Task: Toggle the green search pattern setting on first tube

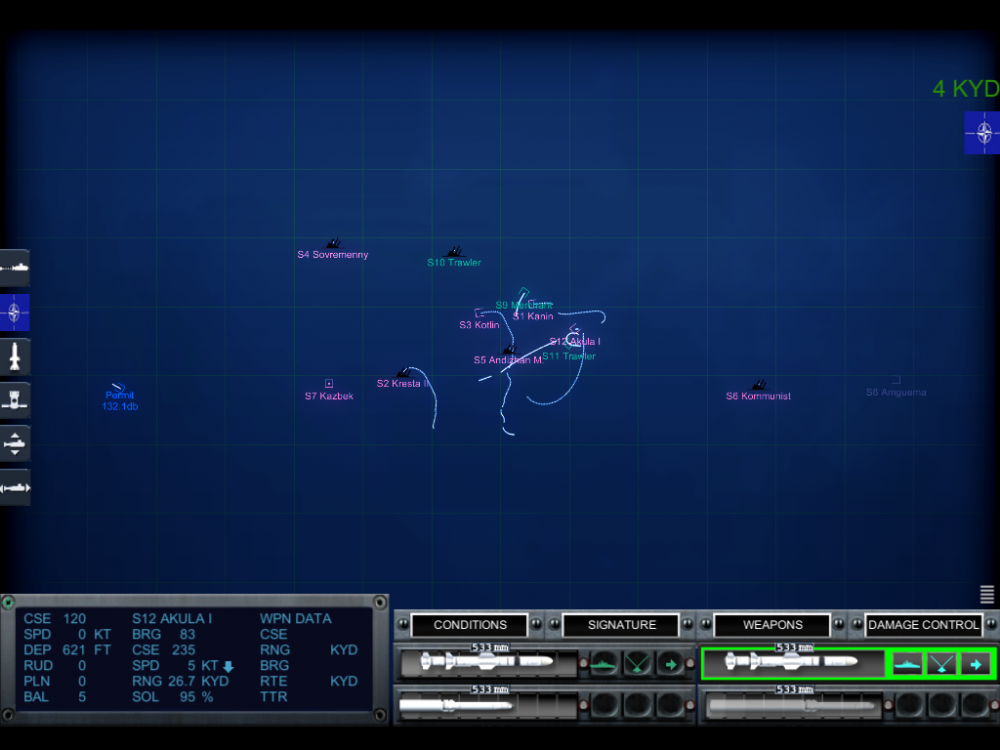Action: [x=636, y=664]
